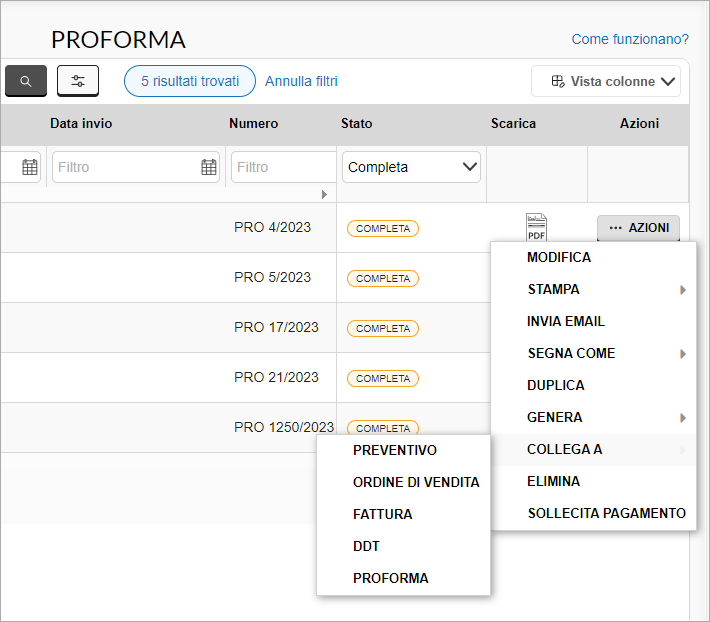The width and height of the screenshot is (710, 622).
Task: Open Vista colonne column view menu
Action: (606, 81)
